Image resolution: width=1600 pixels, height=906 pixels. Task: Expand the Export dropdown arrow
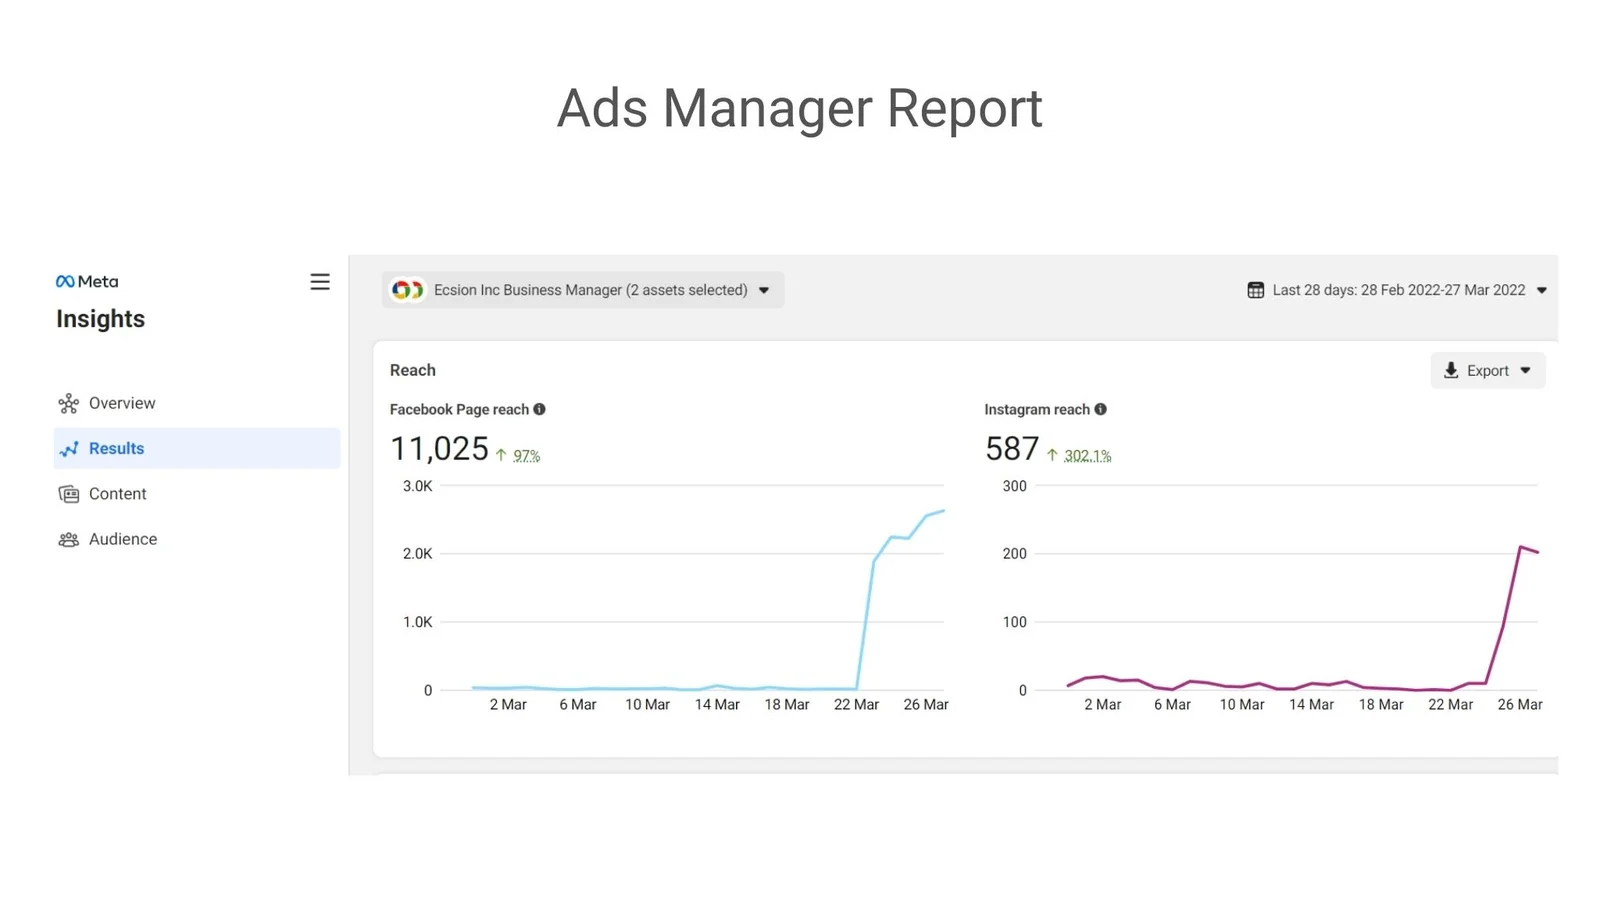click(x=1526, y=371)
